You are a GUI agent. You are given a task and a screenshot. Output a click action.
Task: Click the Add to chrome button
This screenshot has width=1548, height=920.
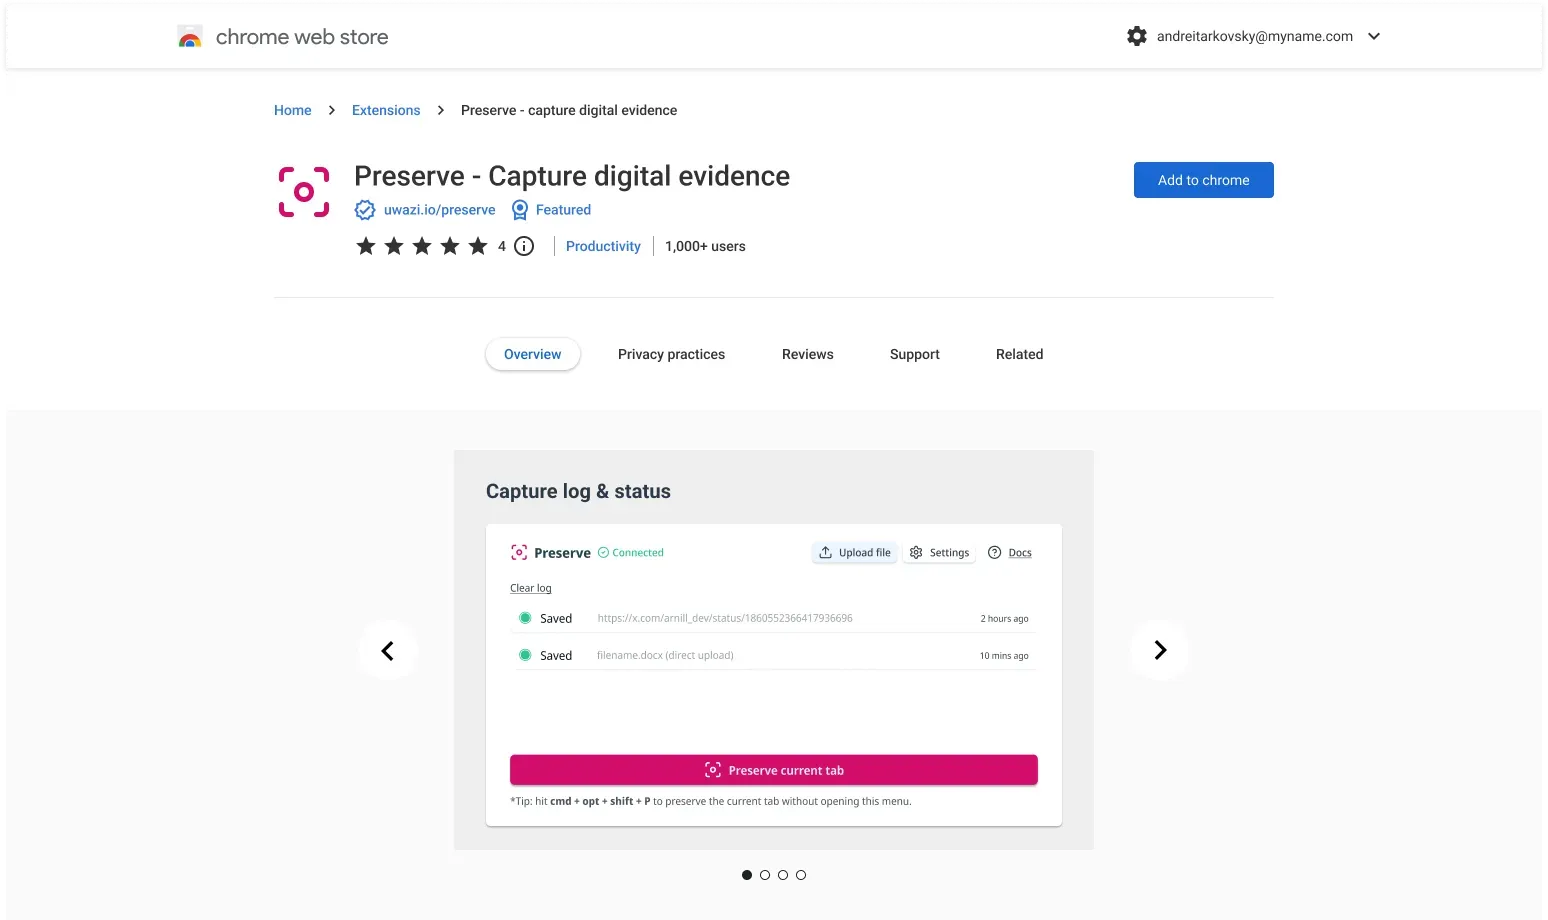click(1203, 180)
